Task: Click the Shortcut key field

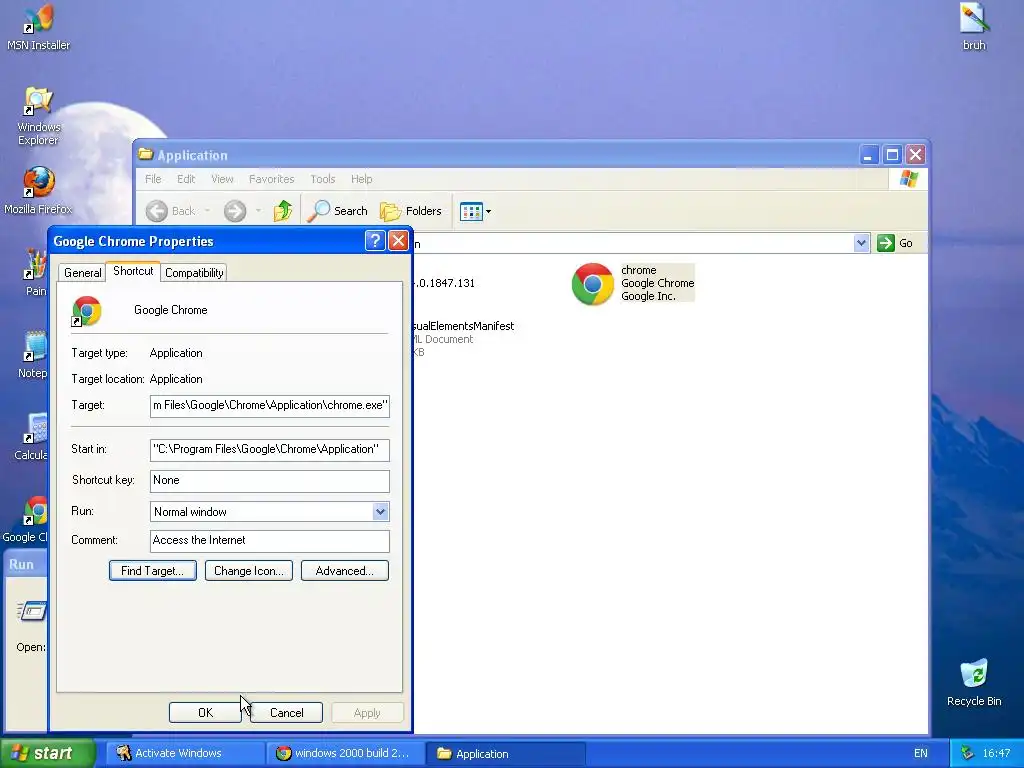Action: pyautogui.click(x=270, y=481)
